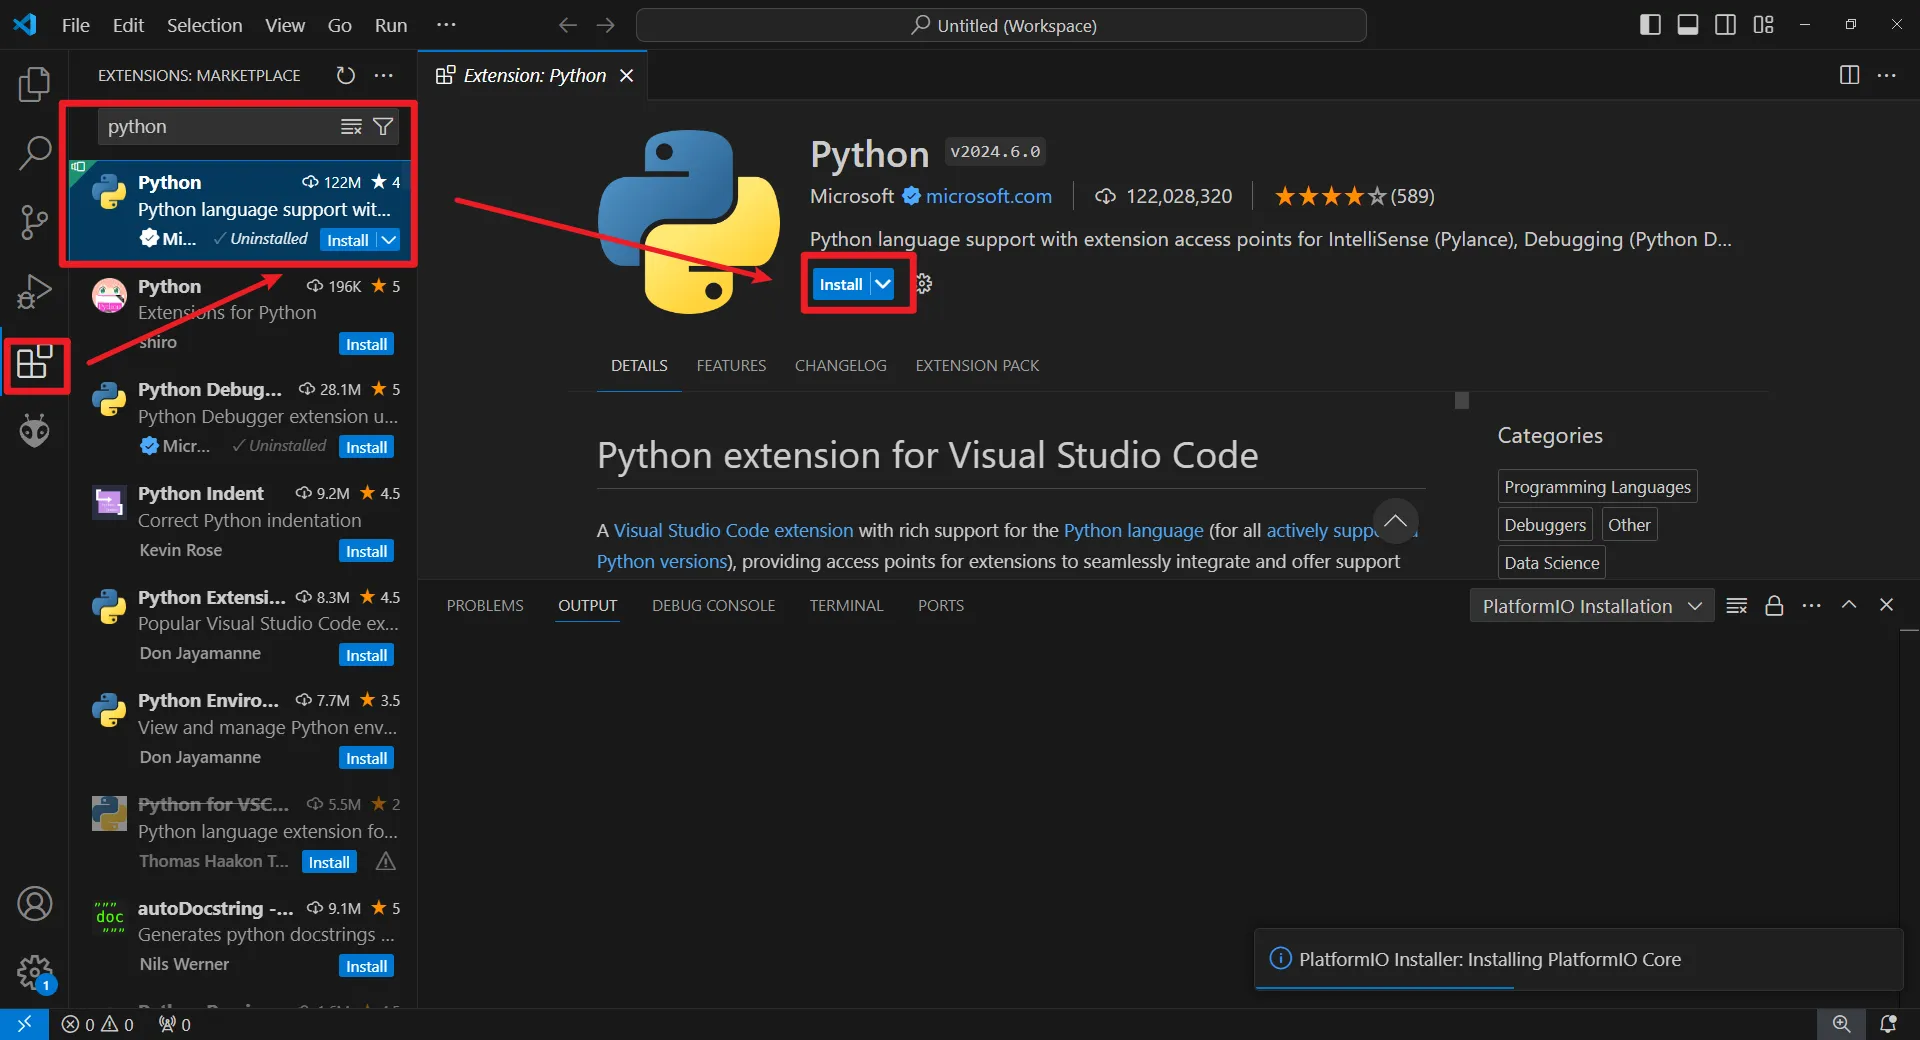1920x1040 pixels.
Task: Click the filter extensions funnel icon
Action: pos(383,127)
